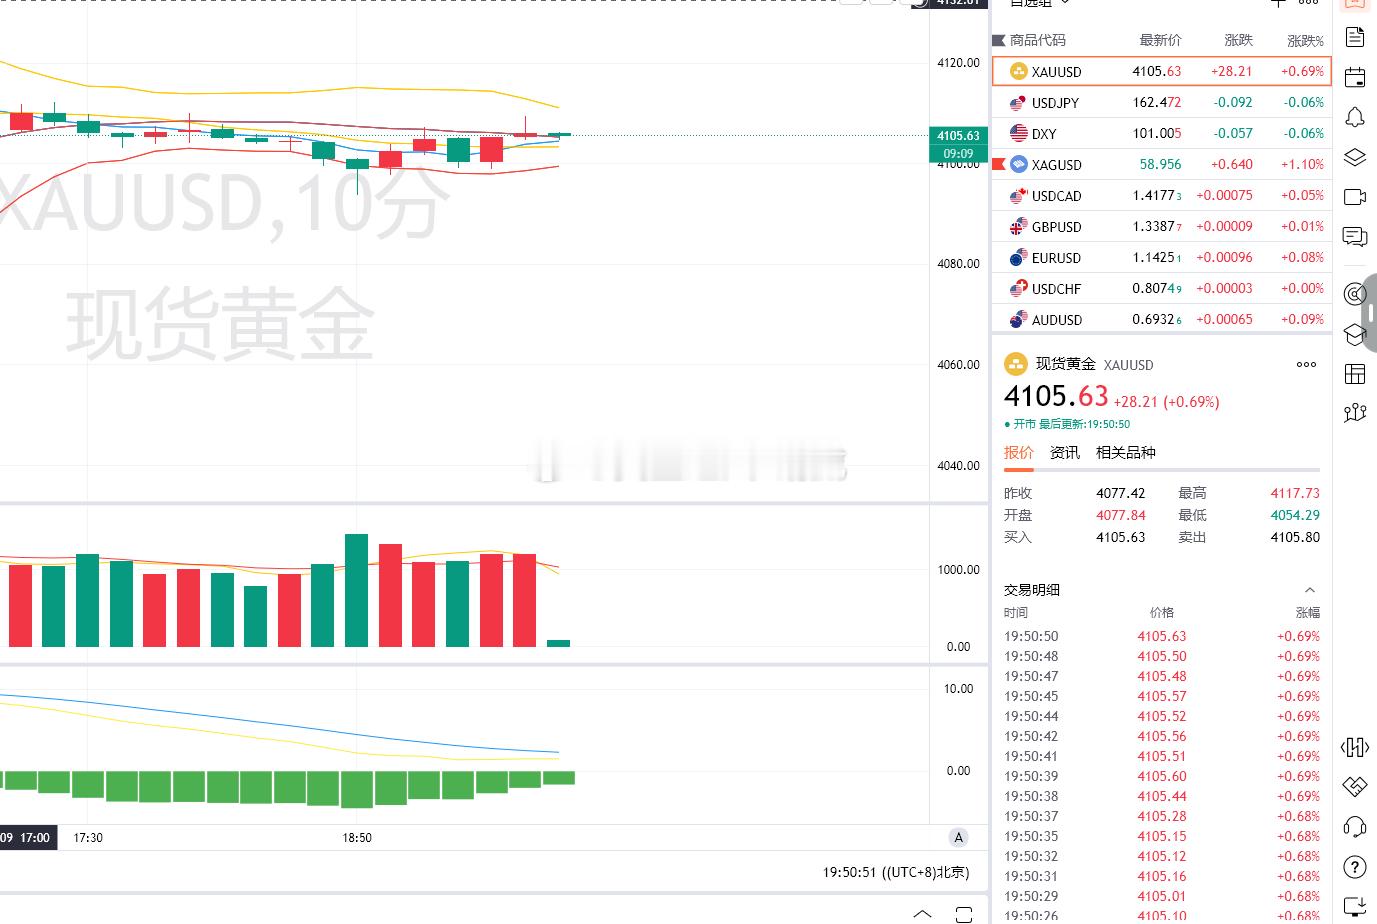Select the XAGUSD watchlist row
Screen dimensions: 1377x924
tap(1161, 164)
